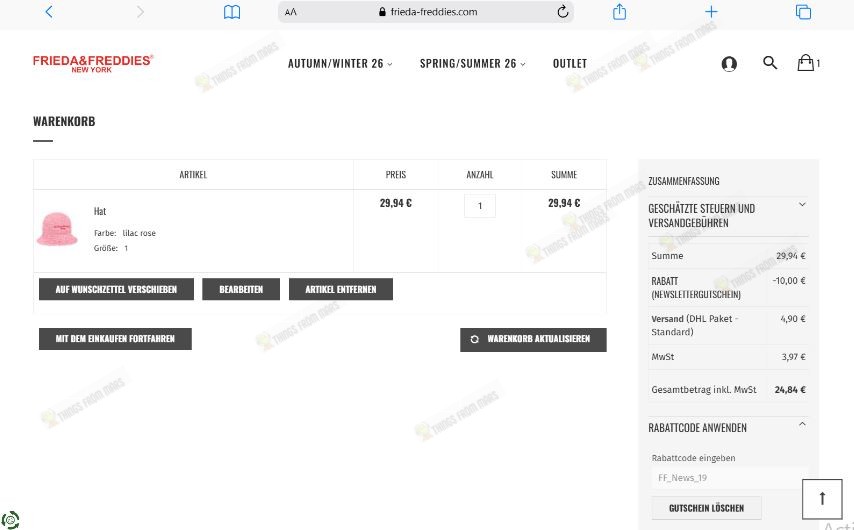Click the frieda-freddies.com address bar

pyautogui.click(x=425, y=11)
